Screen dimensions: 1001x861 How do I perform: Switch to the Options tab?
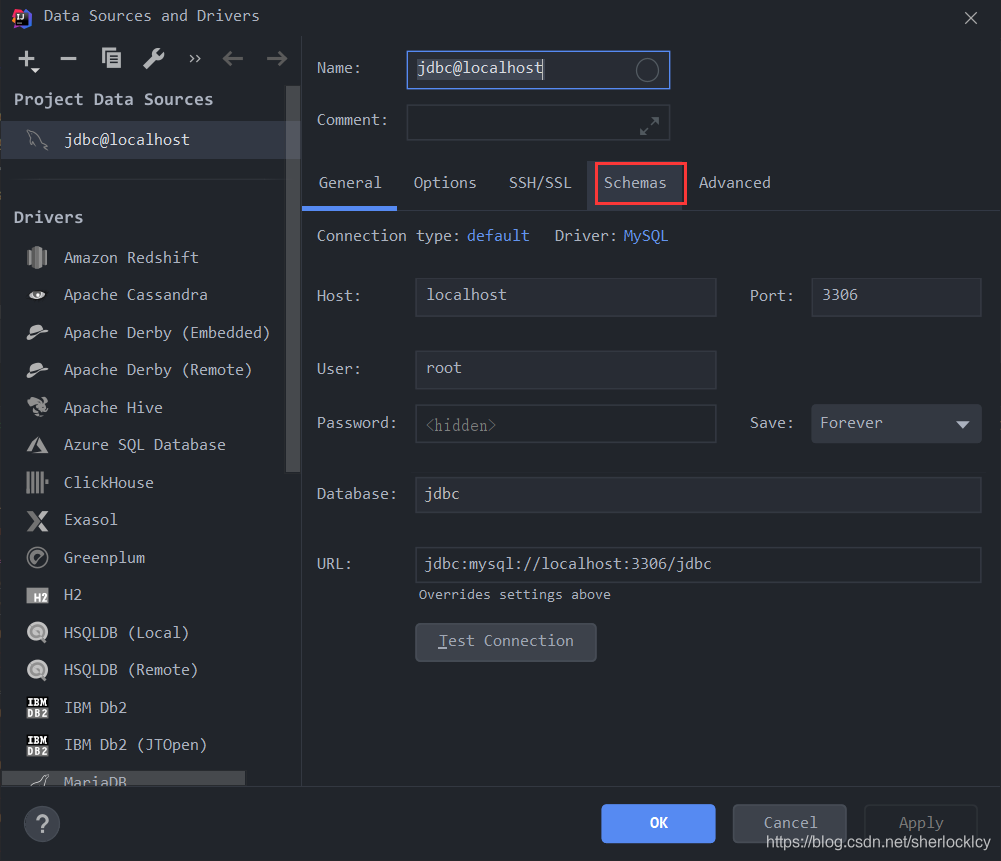point(445,183)
